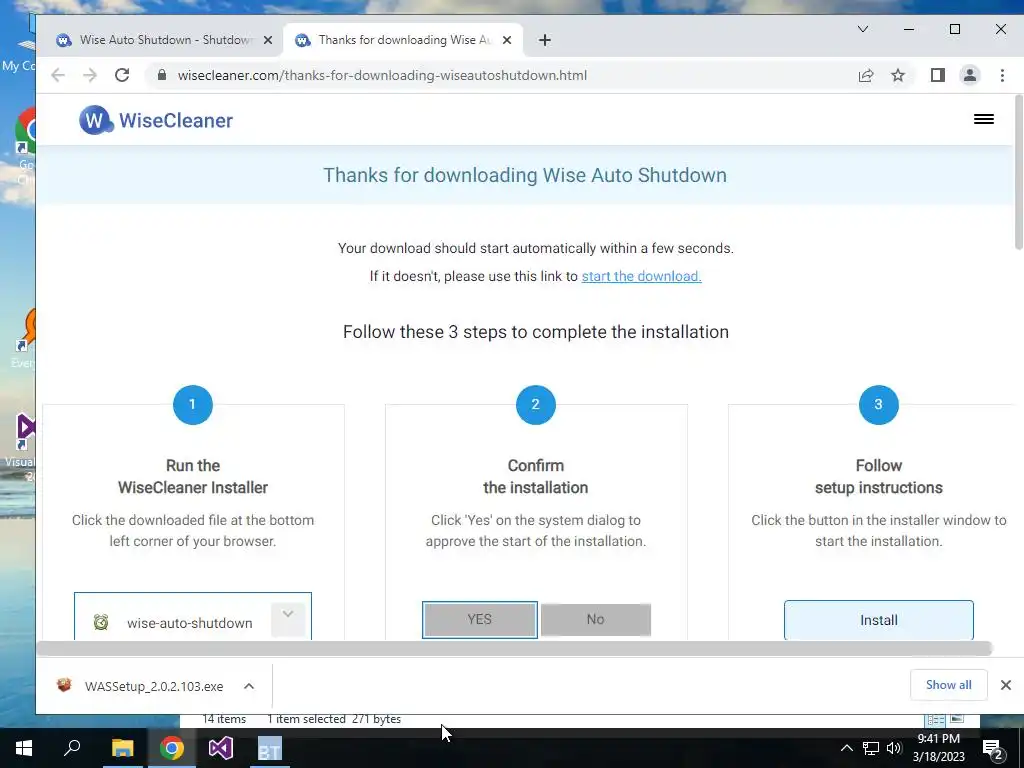This screenshot has height=768, width=1024.
Task: Select the Thanks for downloading tab
Action: coord(403,40)
